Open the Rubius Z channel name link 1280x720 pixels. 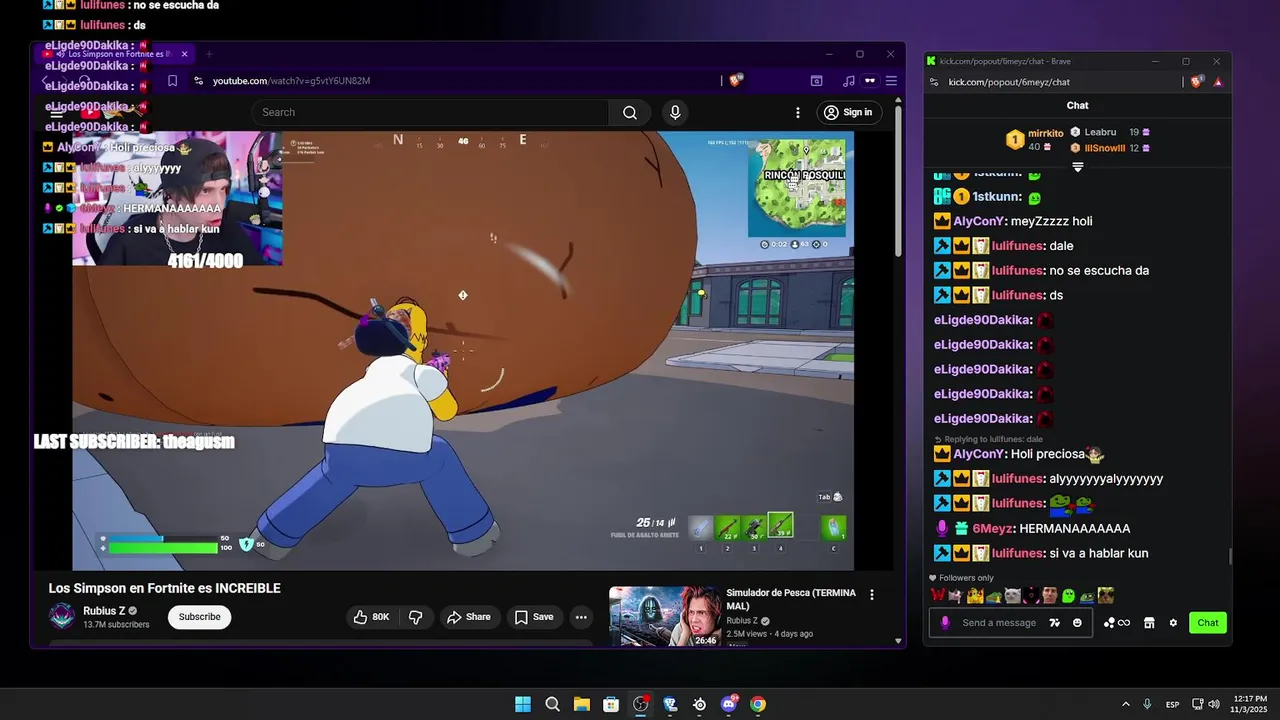point(104,610)
